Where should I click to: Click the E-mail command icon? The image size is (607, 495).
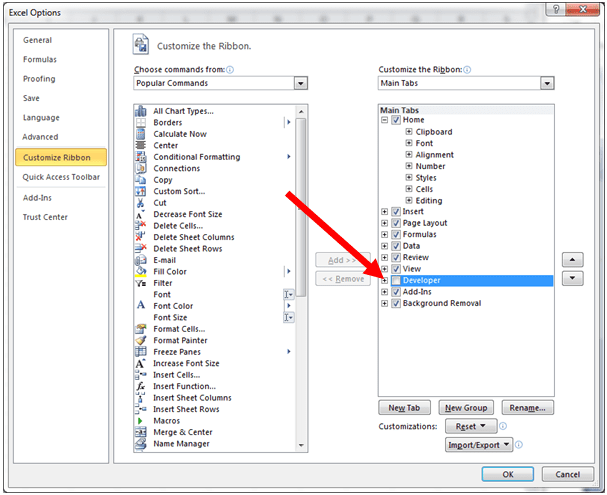[x=141, y=260]
